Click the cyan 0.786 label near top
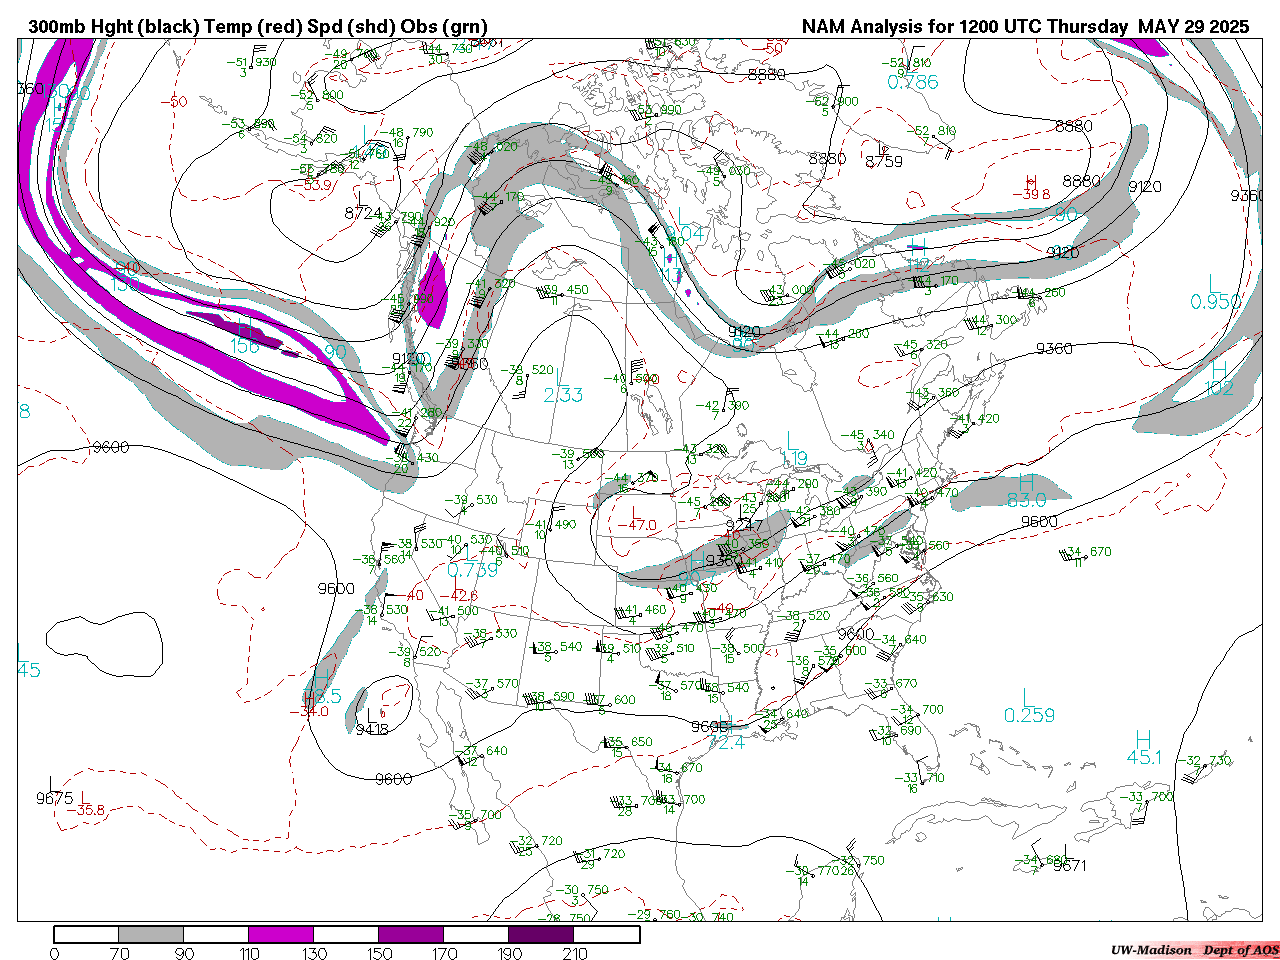The height and width of the screenshot is (960, 1280). [x=913, y=83]
